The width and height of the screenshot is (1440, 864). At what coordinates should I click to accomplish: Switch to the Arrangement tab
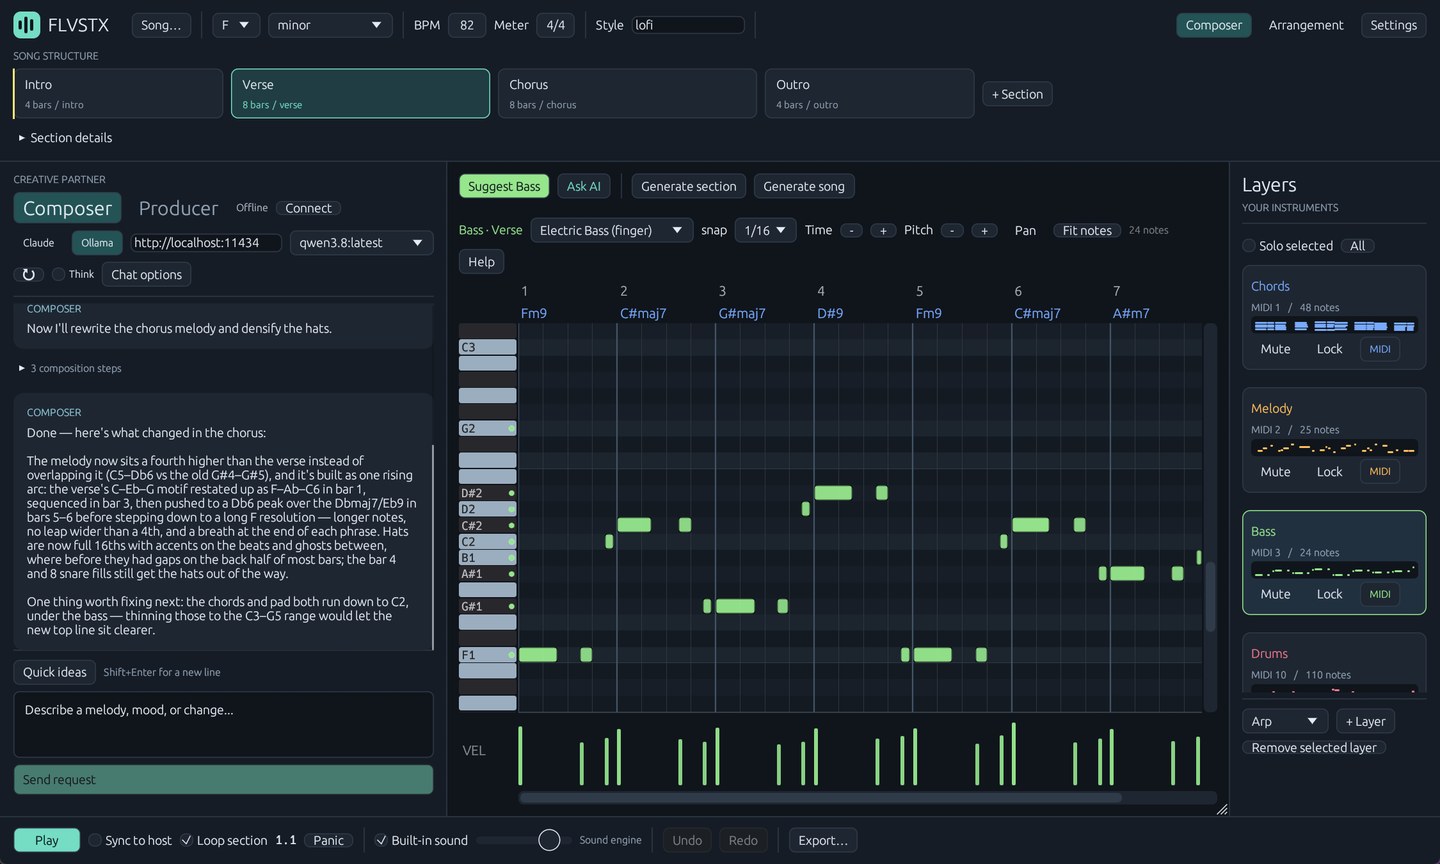[x=1306, y=25]
